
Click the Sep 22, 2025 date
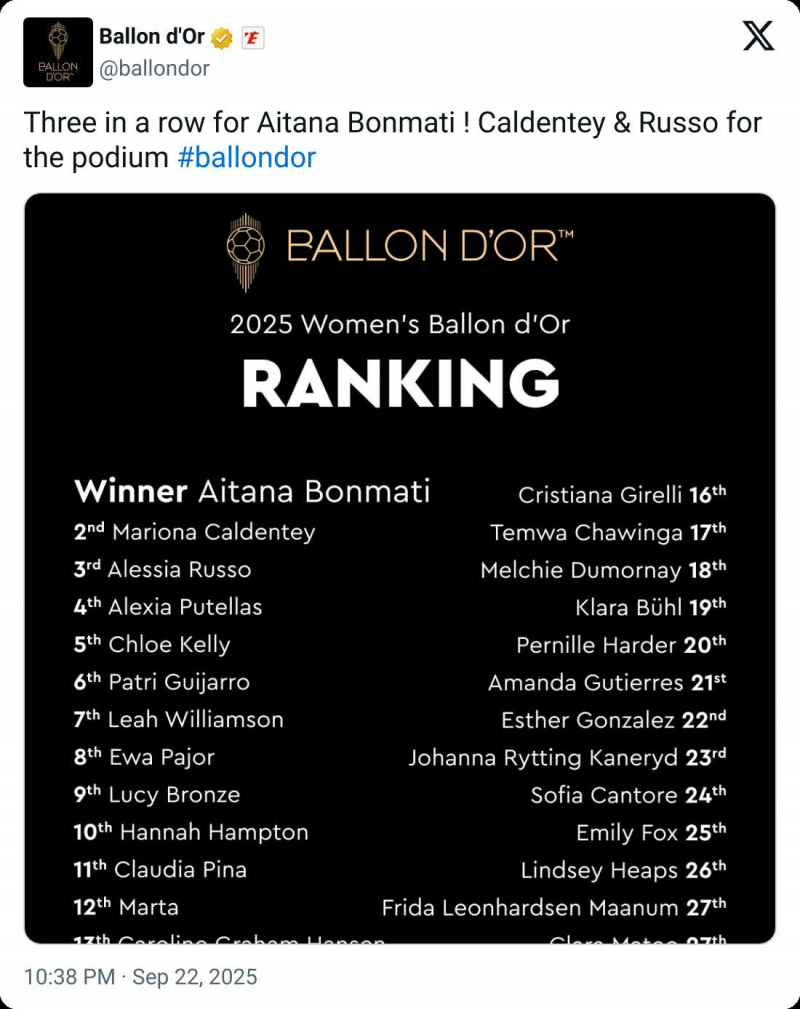point(194,977)
